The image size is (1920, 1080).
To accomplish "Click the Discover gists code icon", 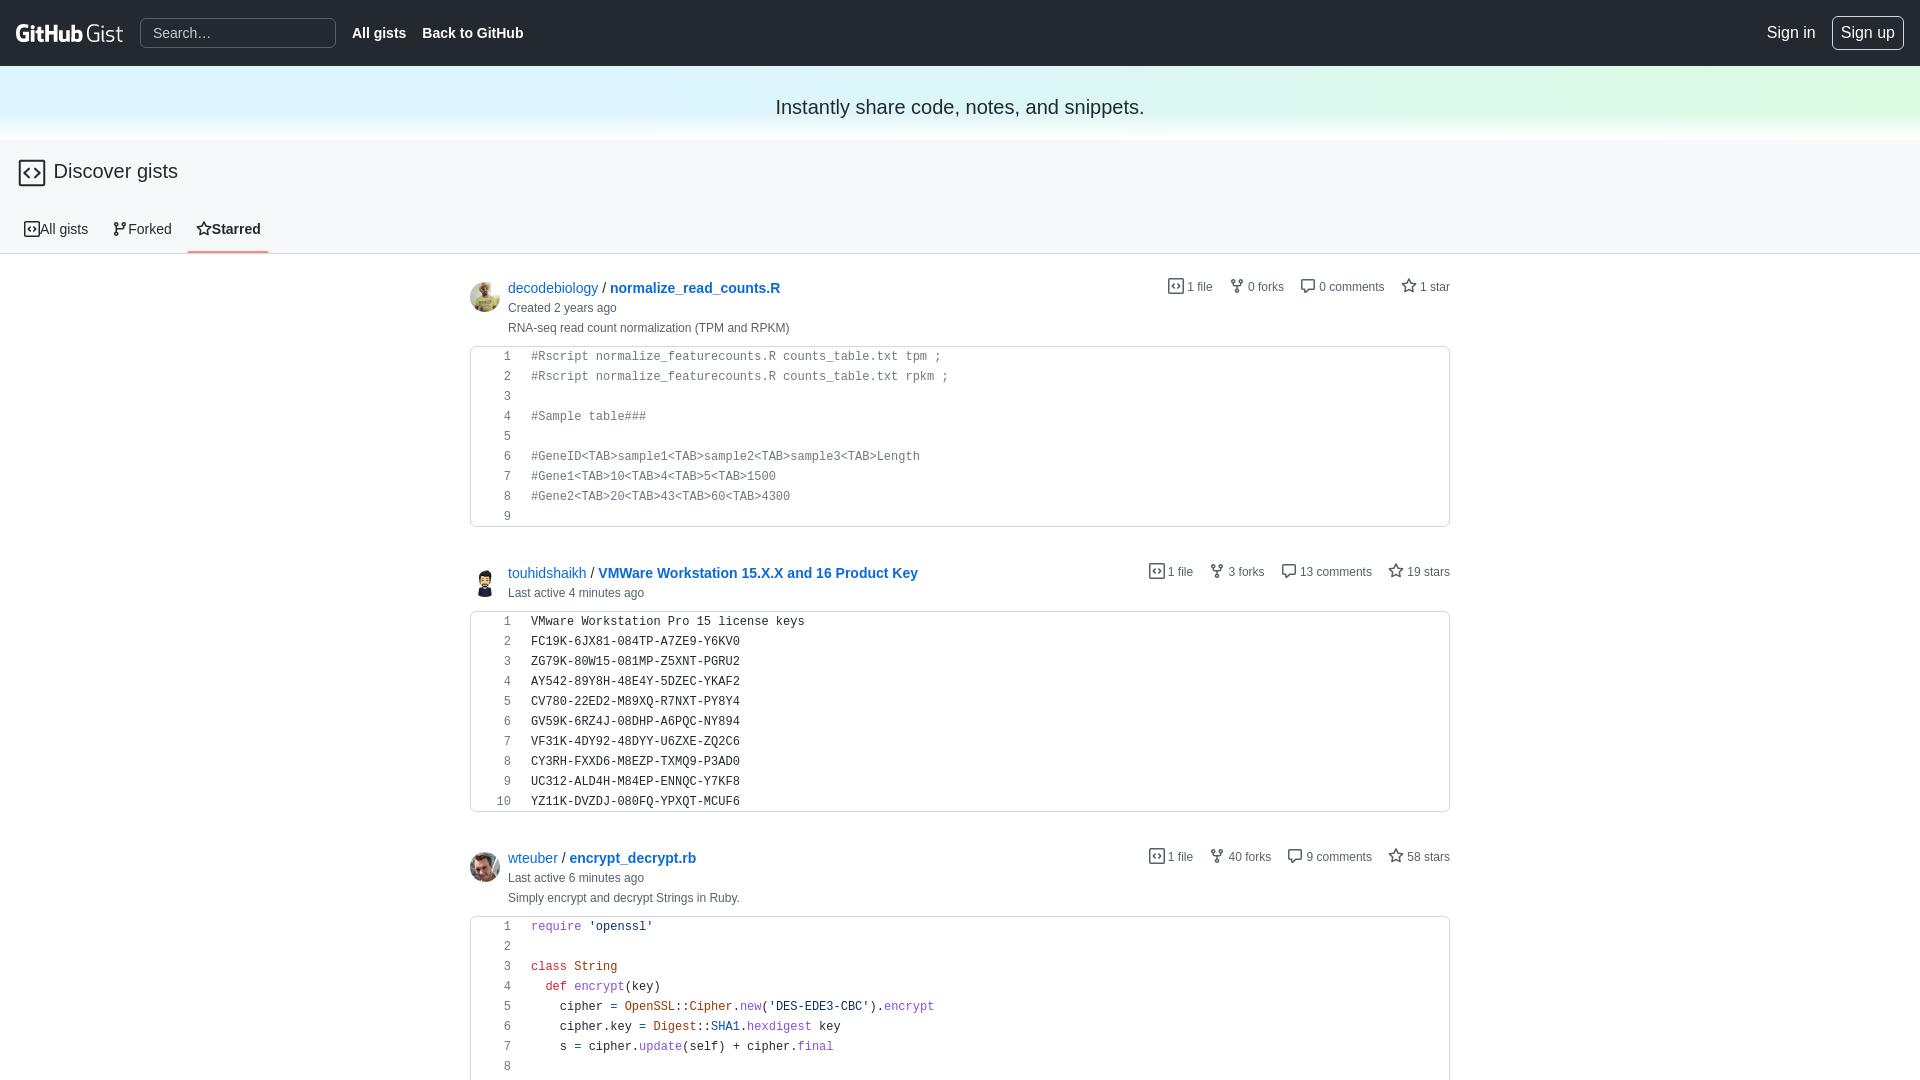I will [x=32, y=173].
